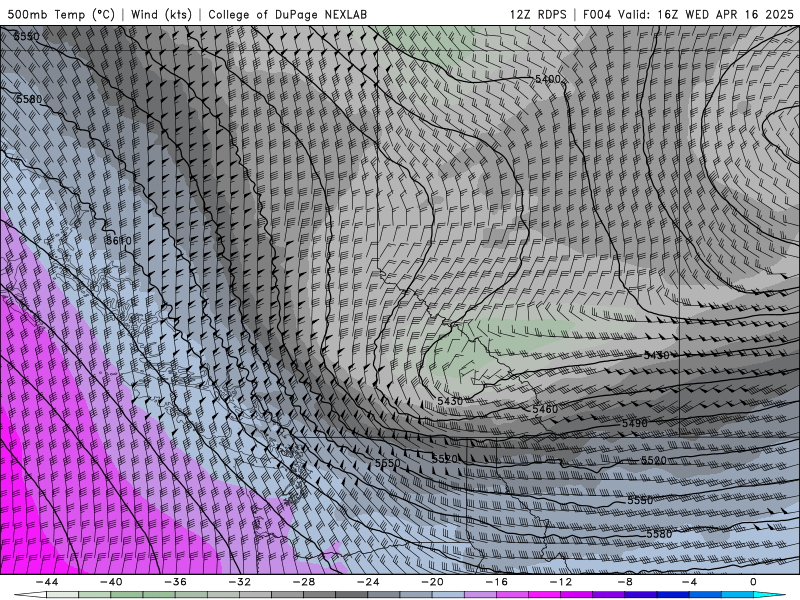
Task: Click the '12Z RDPS' model run label
Action: 538,14
